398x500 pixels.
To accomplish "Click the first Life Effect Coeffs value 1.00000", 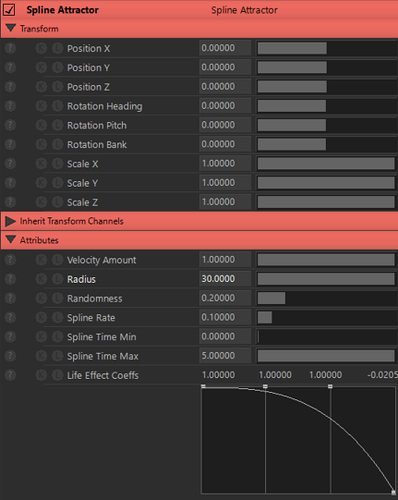I will point(218,375).
